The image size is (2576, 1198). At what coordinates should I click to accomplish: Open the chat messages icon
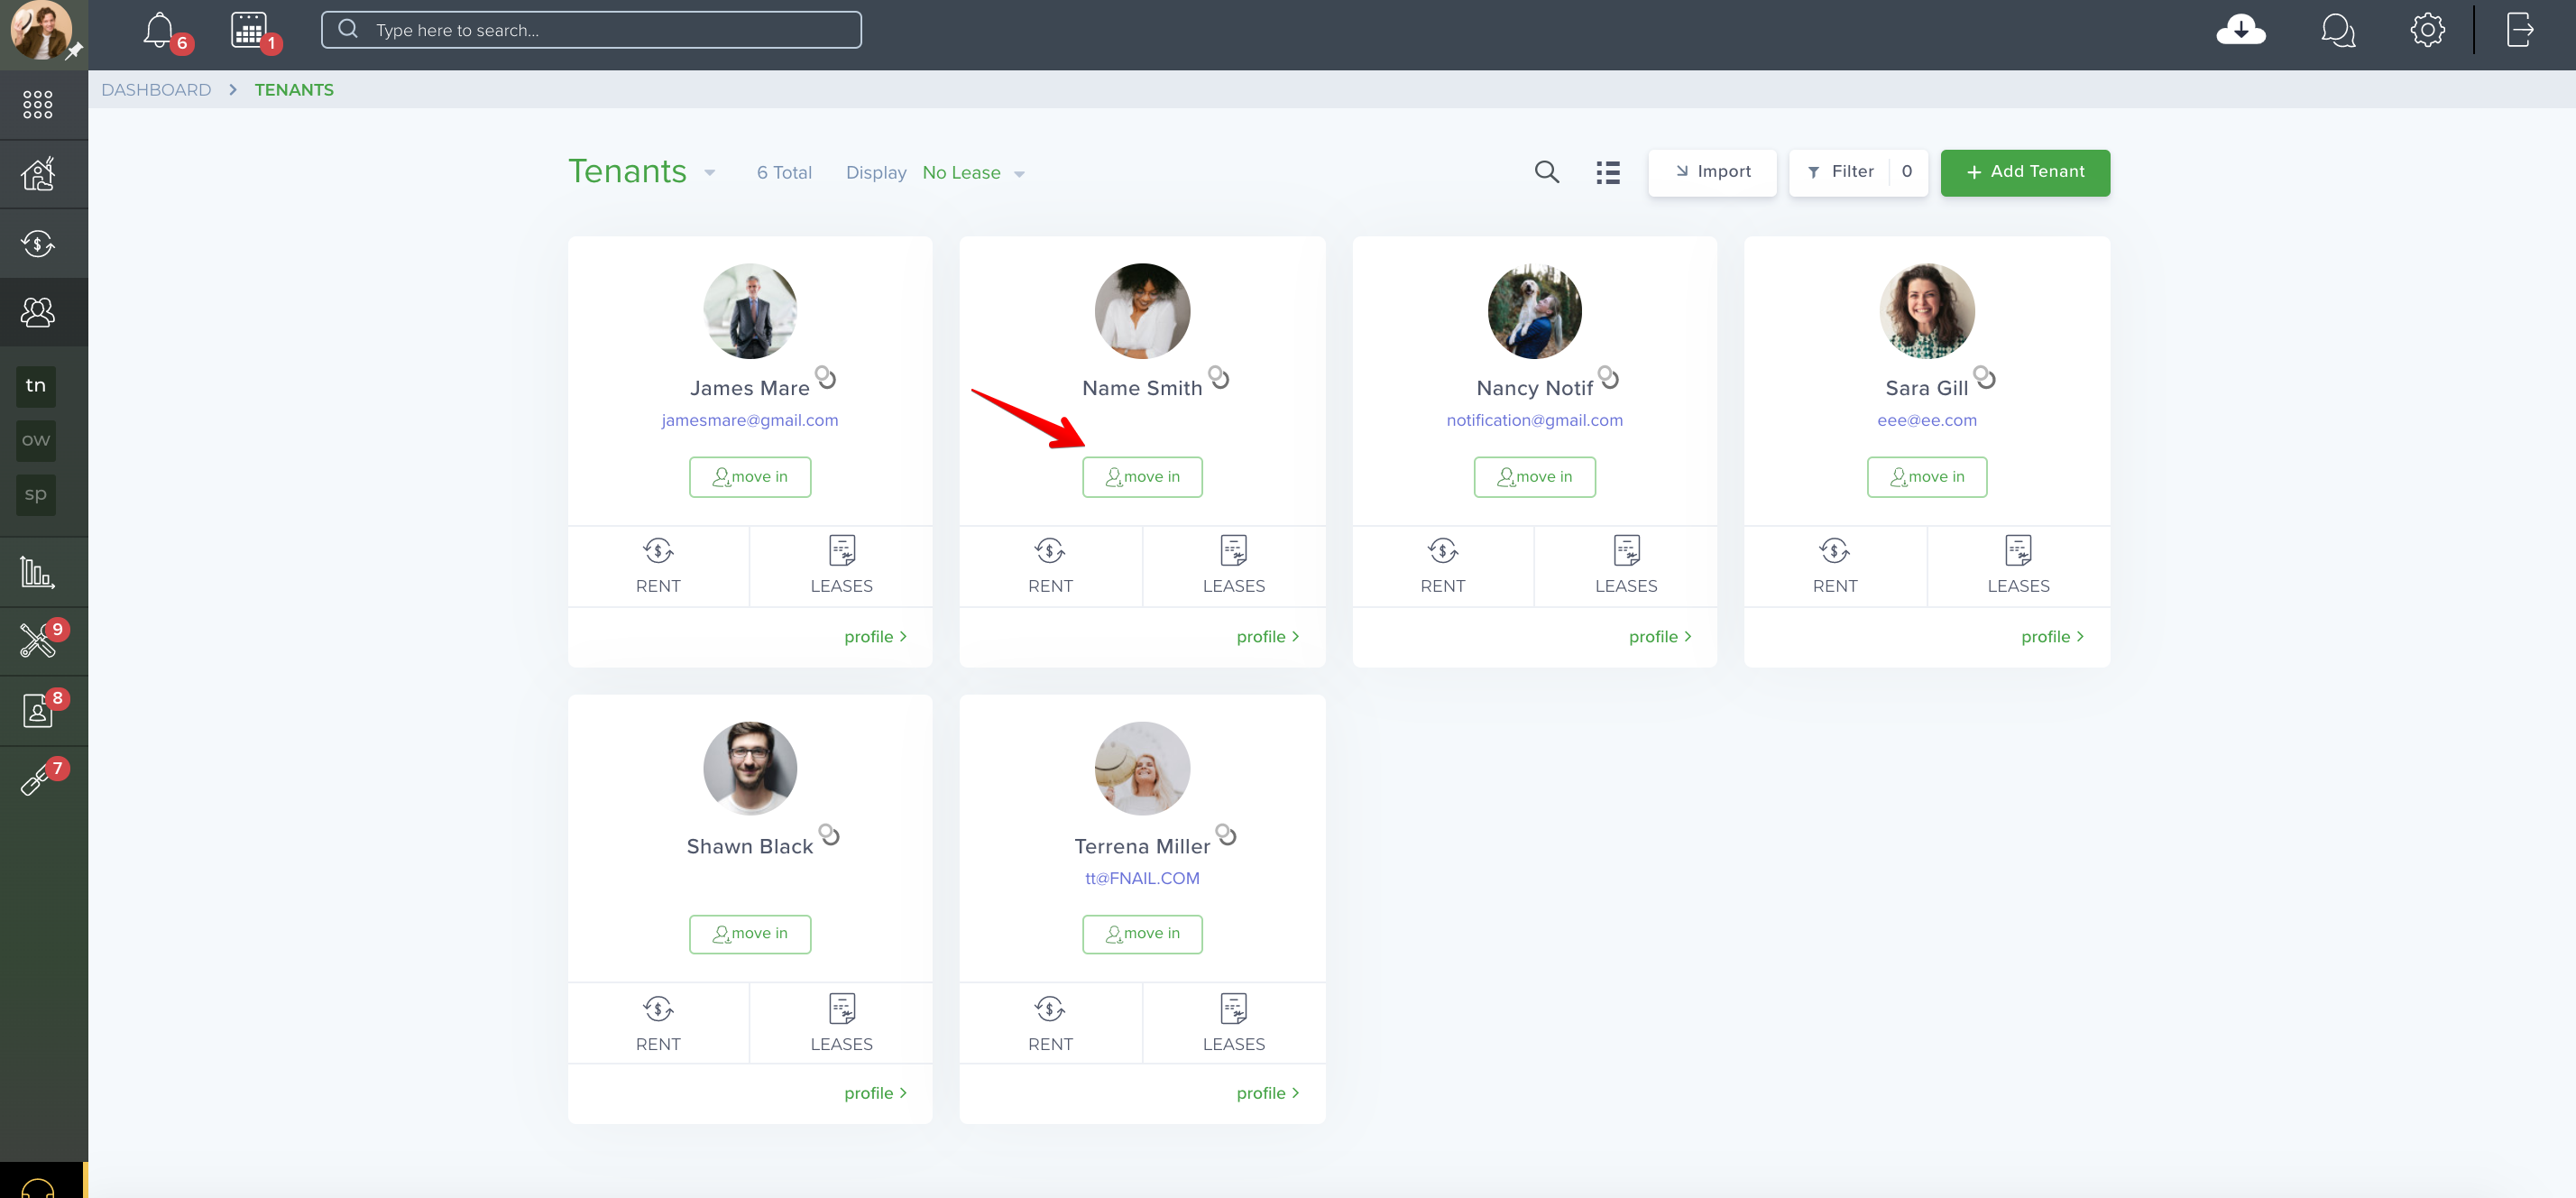coord(2337,31)
